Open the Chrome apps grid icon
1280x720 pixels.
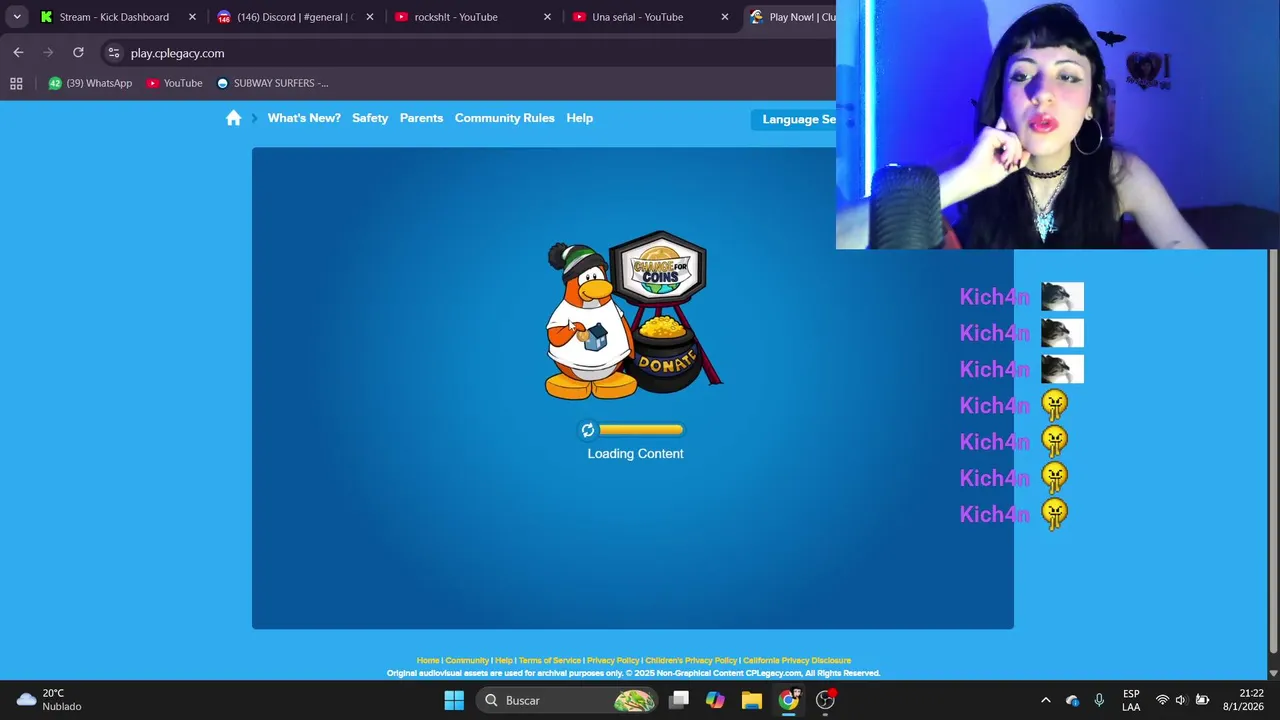[16, 83]
